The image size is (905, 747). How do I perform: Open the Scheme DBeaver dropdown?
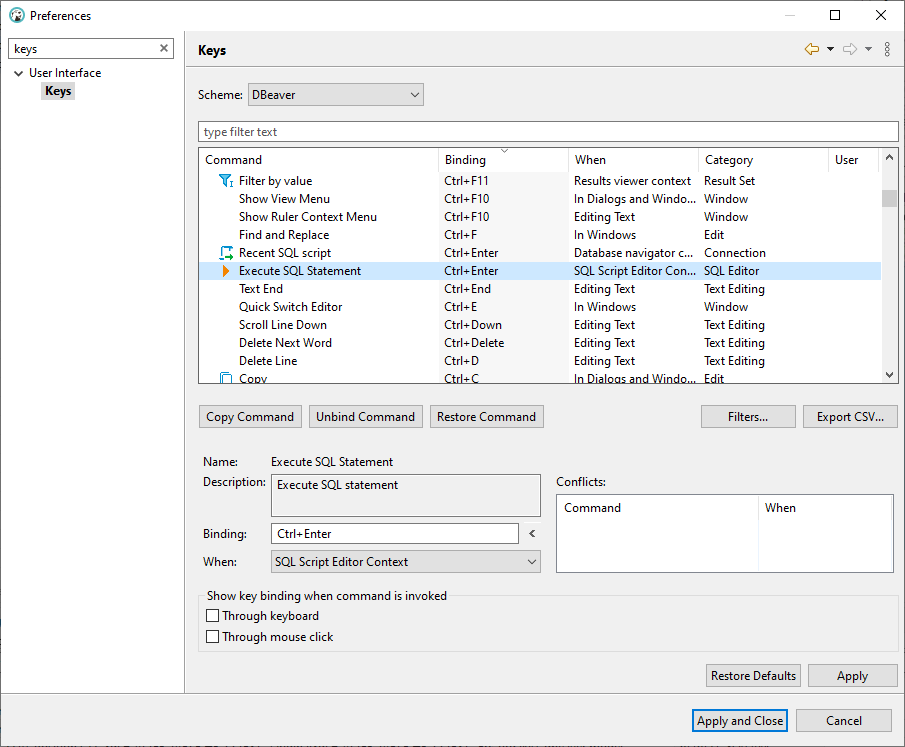point(336,95)
